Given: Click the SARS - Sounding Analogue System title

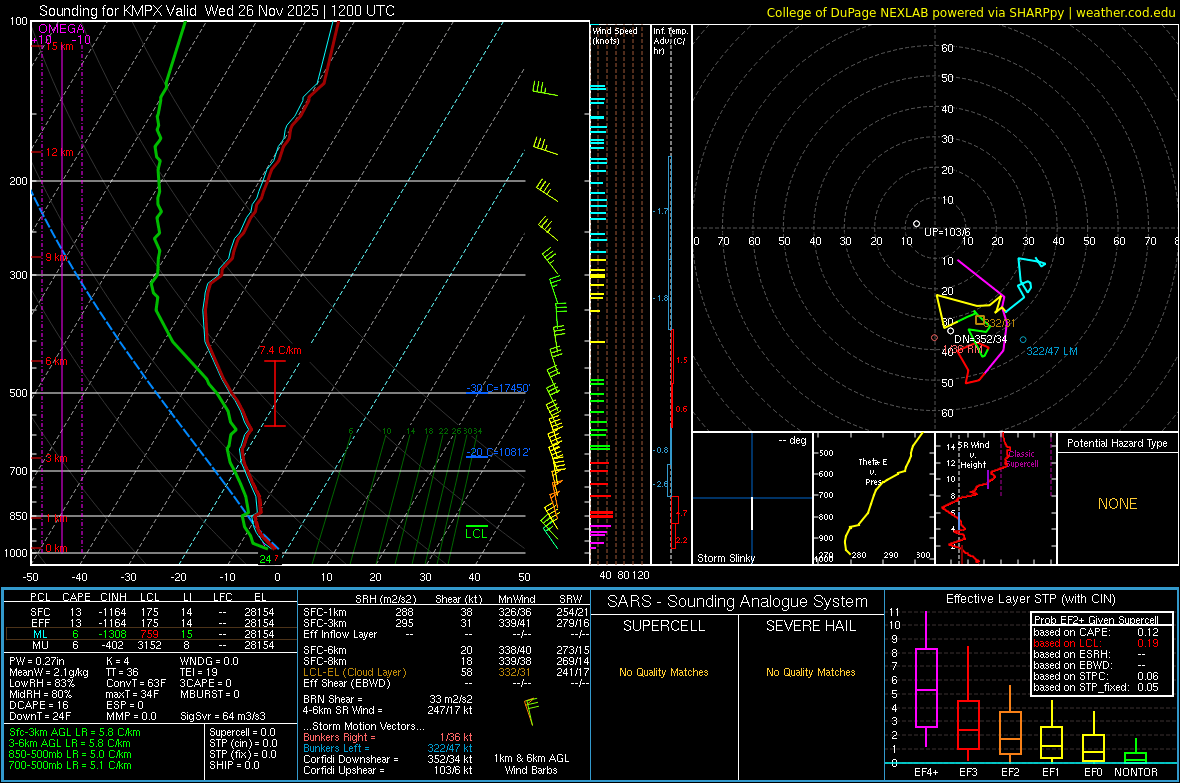Looking at the screenshot, I should pos(738,602).
